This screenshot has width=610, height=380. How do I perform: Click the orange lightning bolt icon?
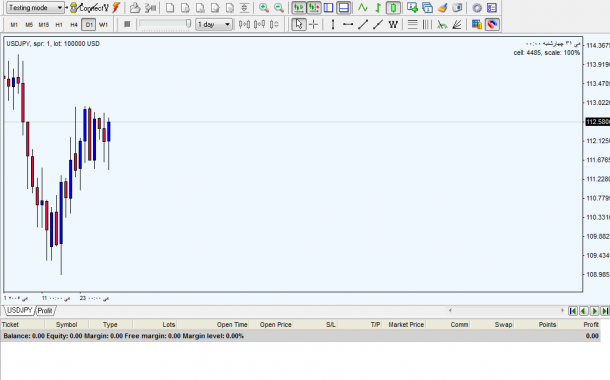(x=116, y=8)
